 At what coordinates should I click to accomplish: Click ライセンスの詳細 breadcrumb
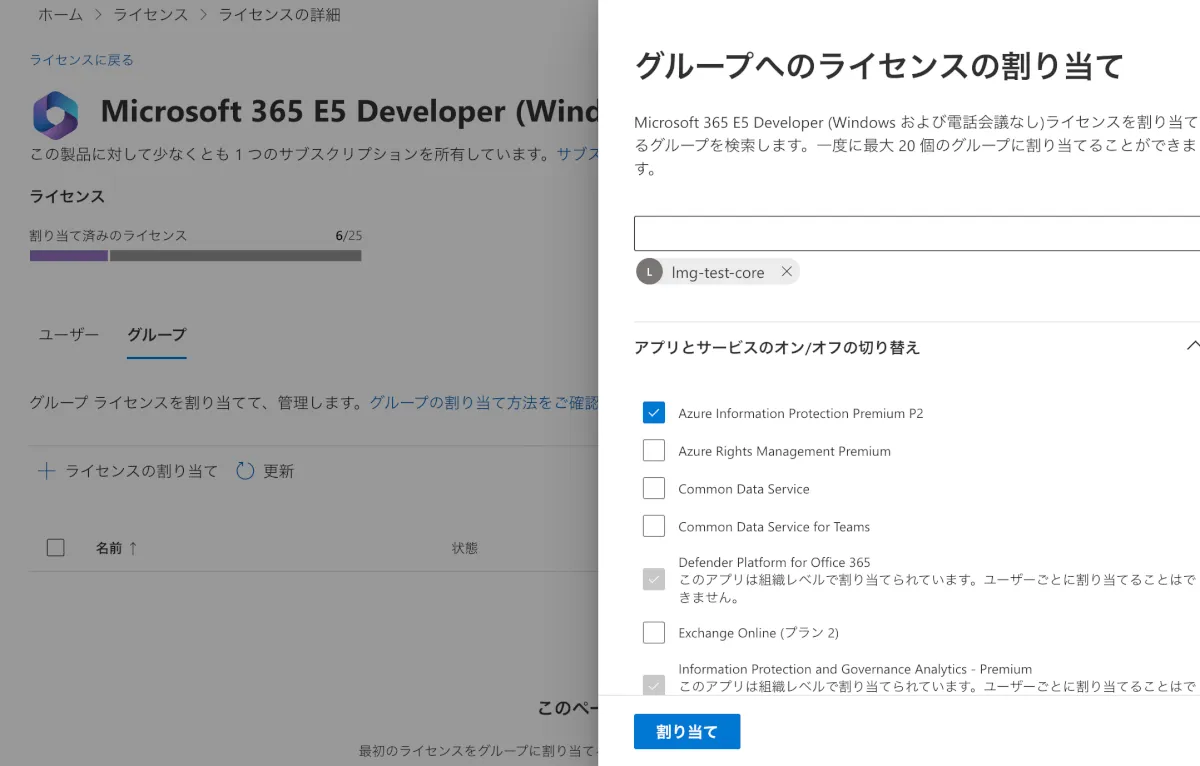pyautogui.click(x=279, y=15)
